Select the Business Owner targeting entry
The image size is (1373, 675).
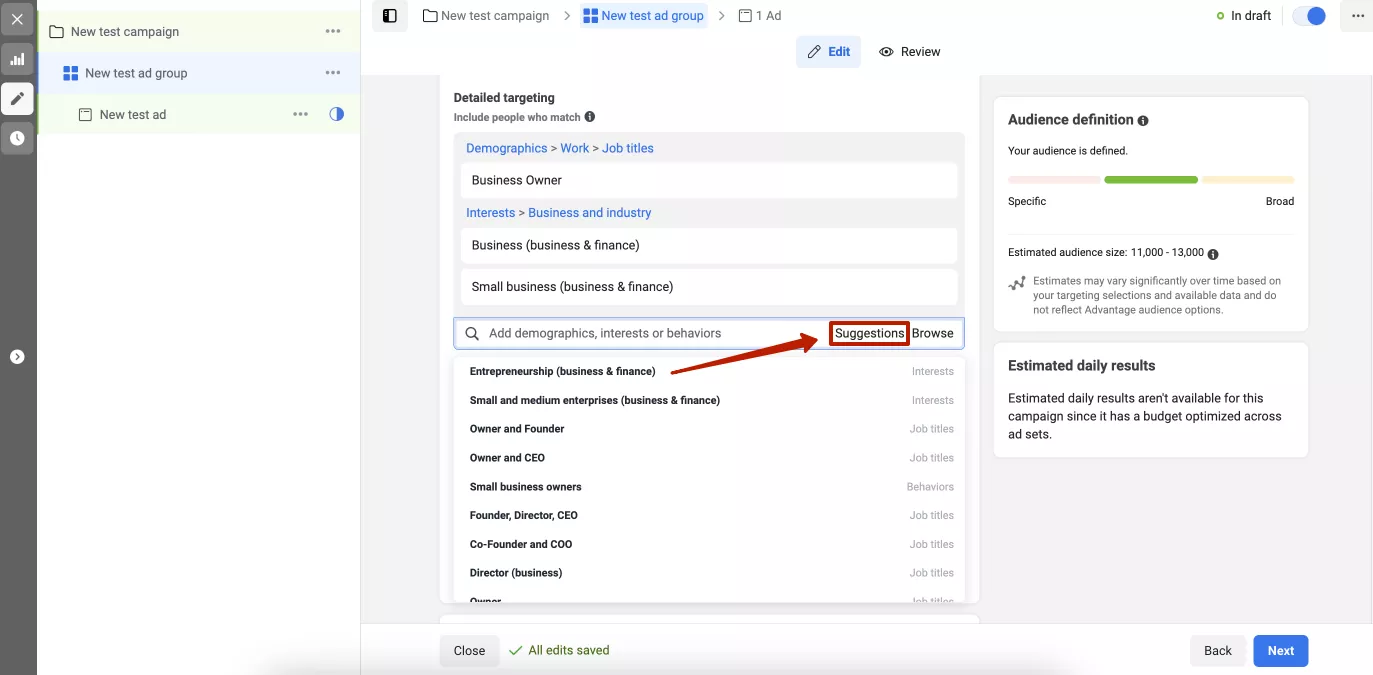click(x=709, y=180)
